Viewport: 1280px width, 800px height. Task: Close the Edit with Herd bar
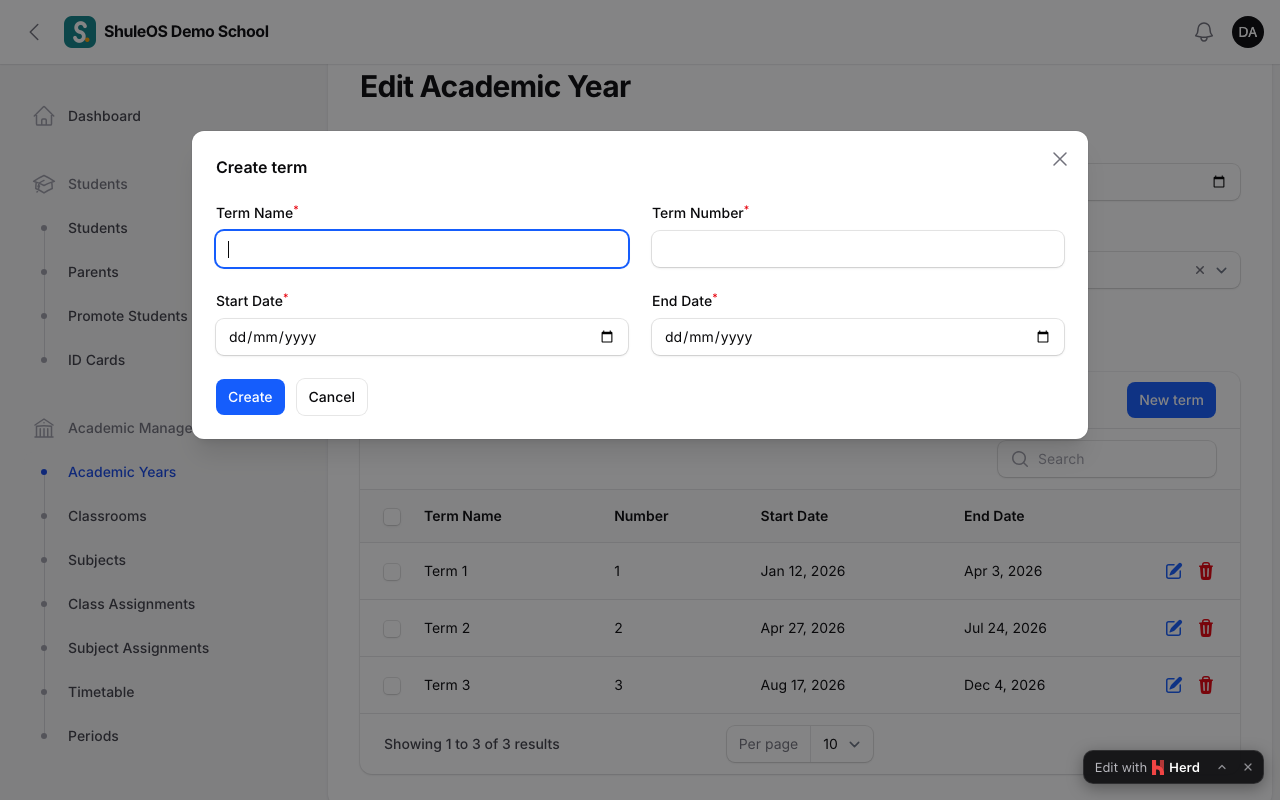click(1248, 767)
